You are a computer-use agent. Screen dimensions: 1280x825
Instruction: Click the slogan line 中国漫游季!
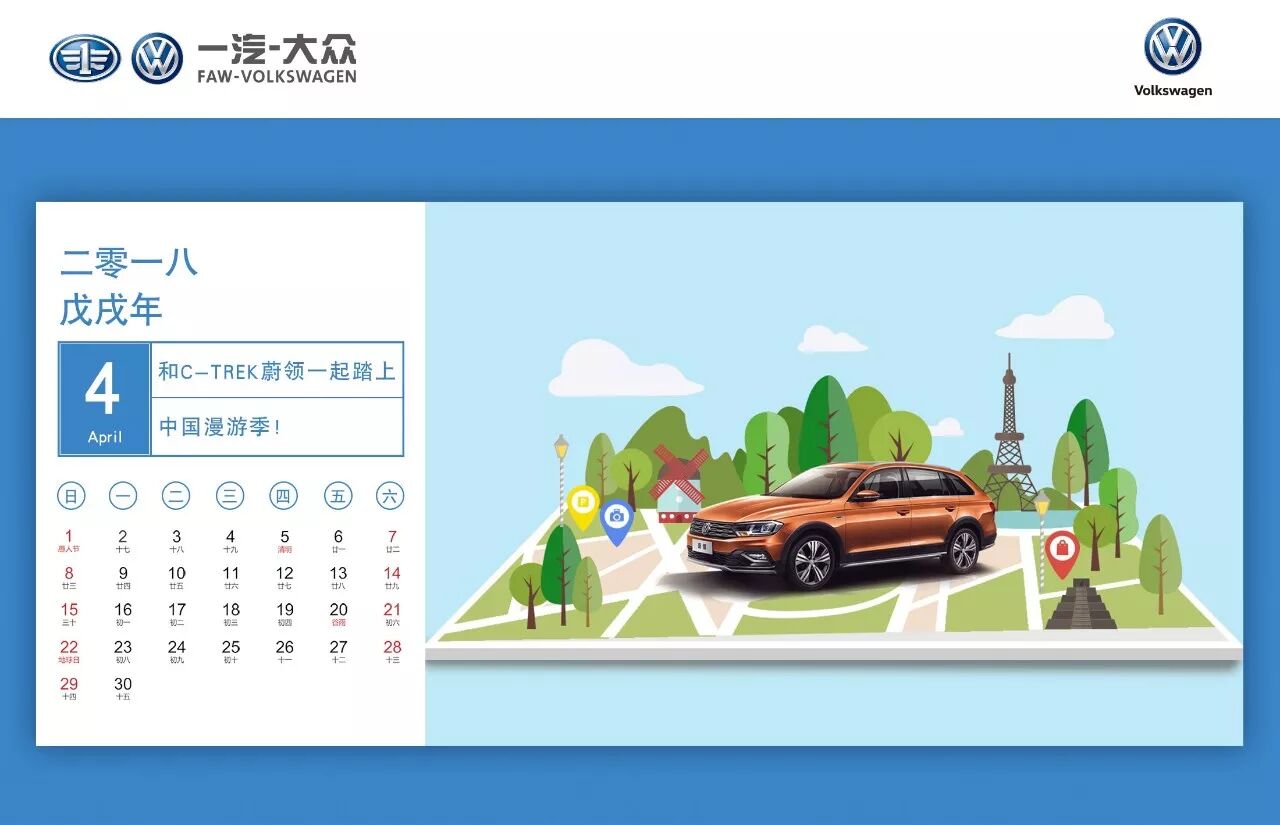point(220,426)
